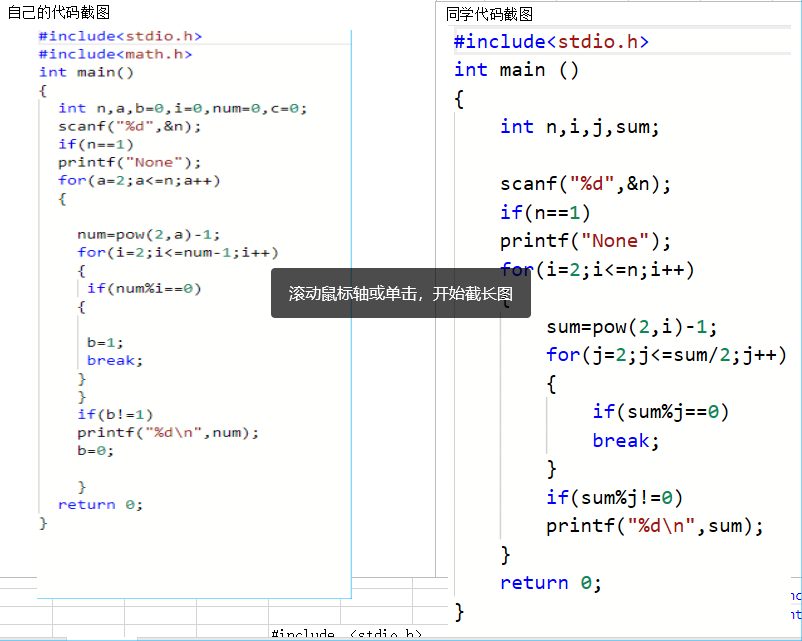This screenshot has width=802, height=641.
Task: Click the 滚动鼠标轴或单击，开始截长图 tooltip
Action: click(400, 293)
